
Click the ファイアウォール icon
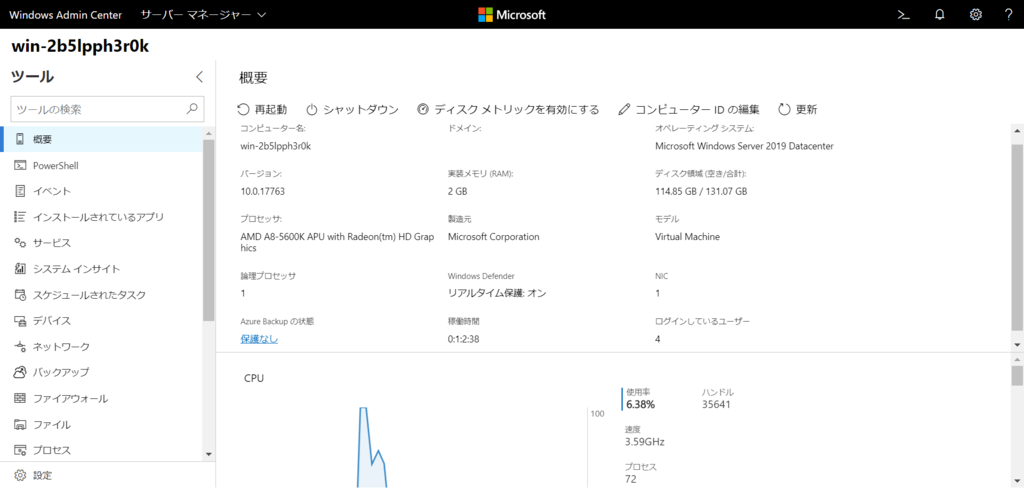[20, 399]
